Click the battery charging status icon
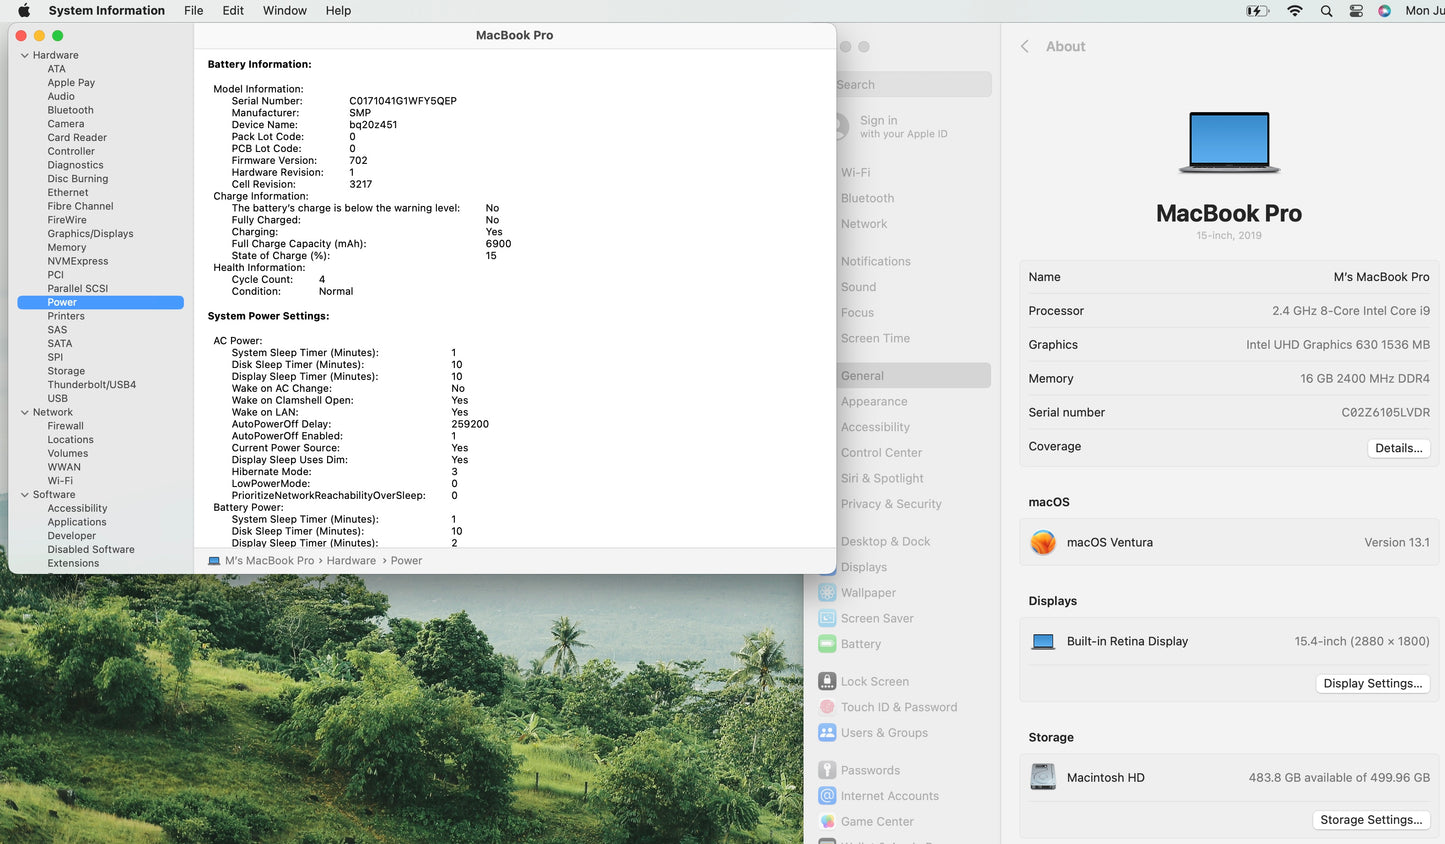This screenshot has width=1445, height=844. (x=1257, y=11)
